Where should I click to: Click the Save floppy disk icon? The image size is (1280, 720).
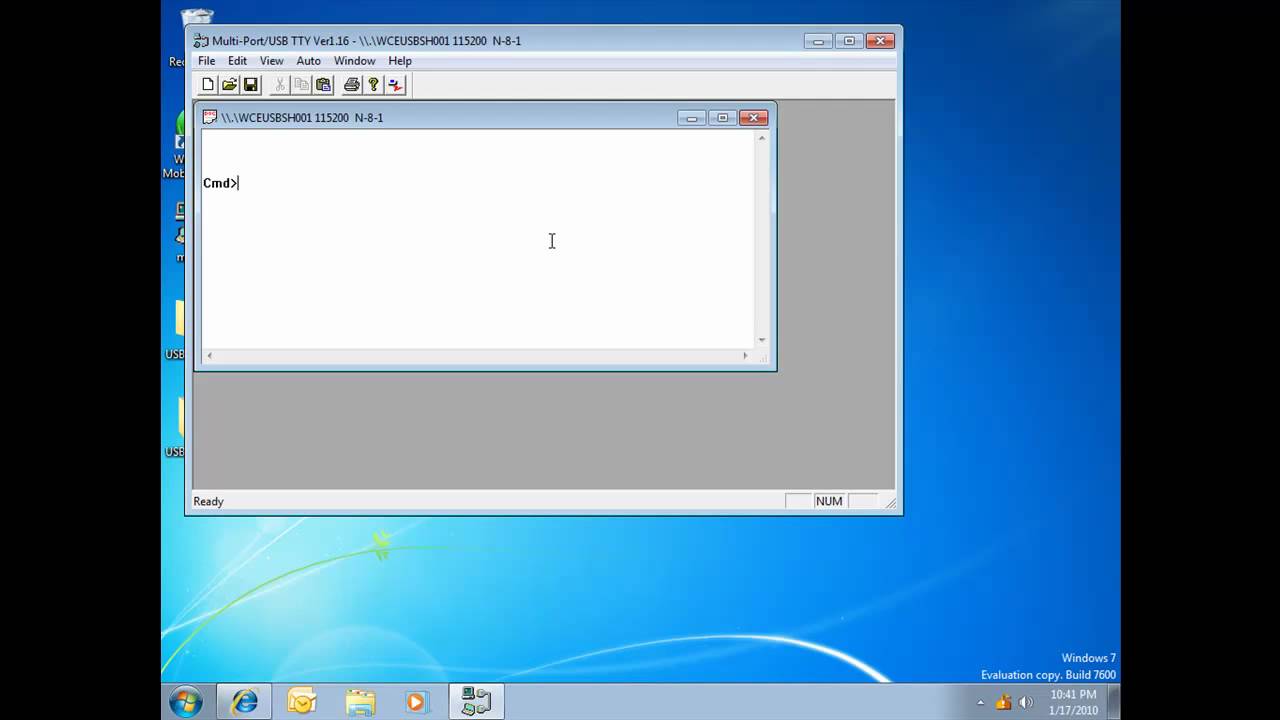[x=251, y=85]
